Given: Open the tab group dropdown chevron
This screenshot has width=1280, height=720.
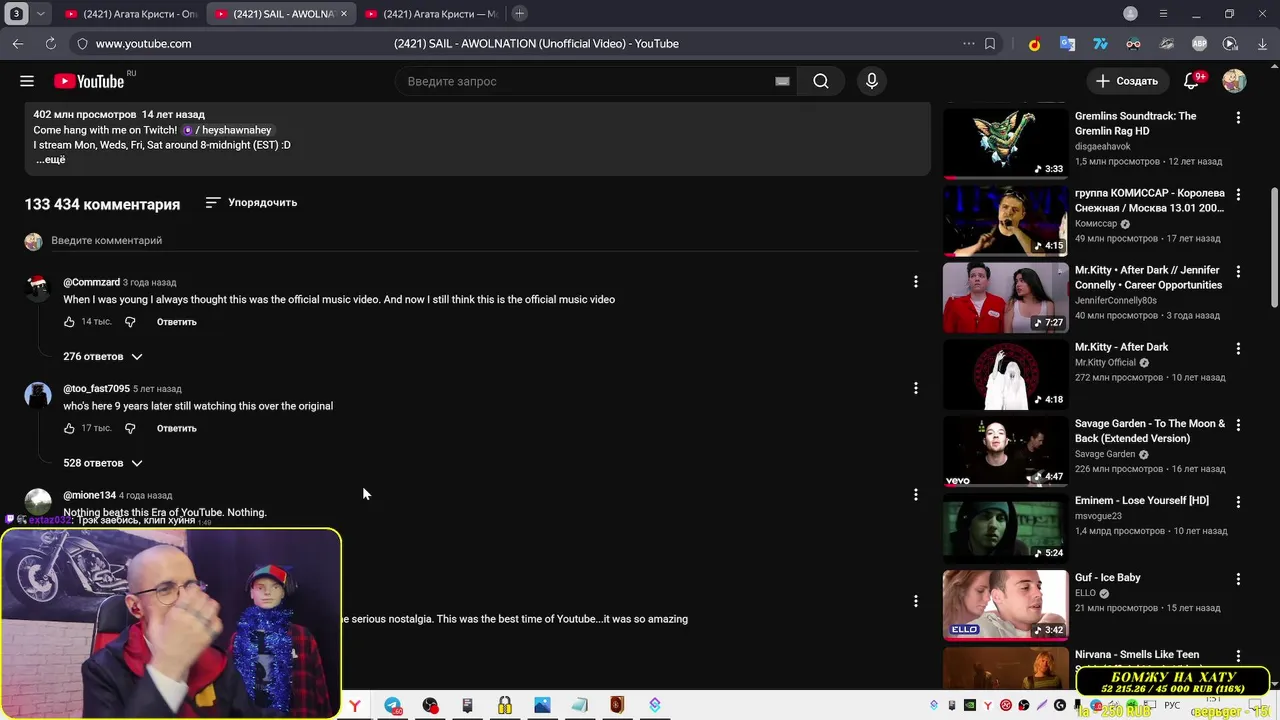Looking at the screenshot, I should (x=40, y=14).
